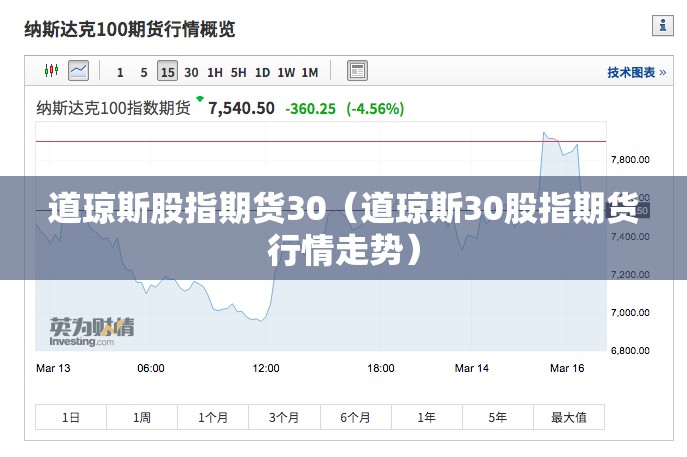Click the price value 7,540.50
The width and height of the screenshot is (687, 457).
(x=241, y=108)
